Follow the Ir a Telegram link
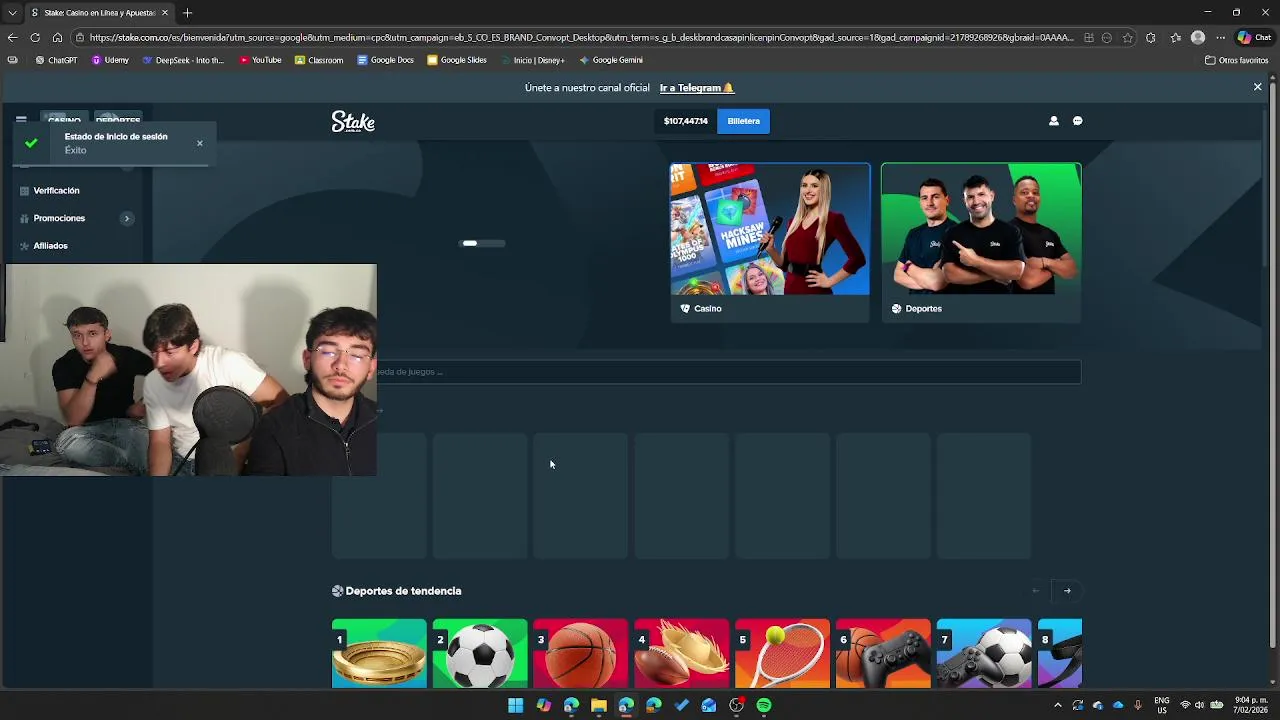Screen dimensions: 1280x720 click(x=697, y=88)
